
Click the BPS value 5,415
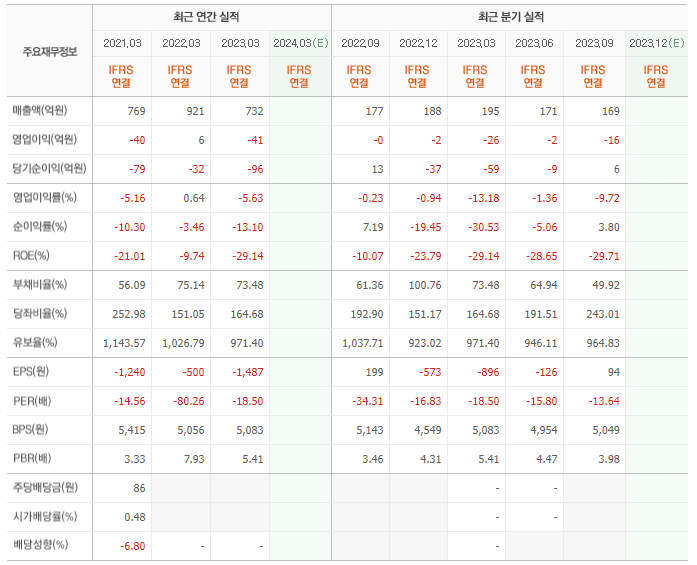pos(132,430)
